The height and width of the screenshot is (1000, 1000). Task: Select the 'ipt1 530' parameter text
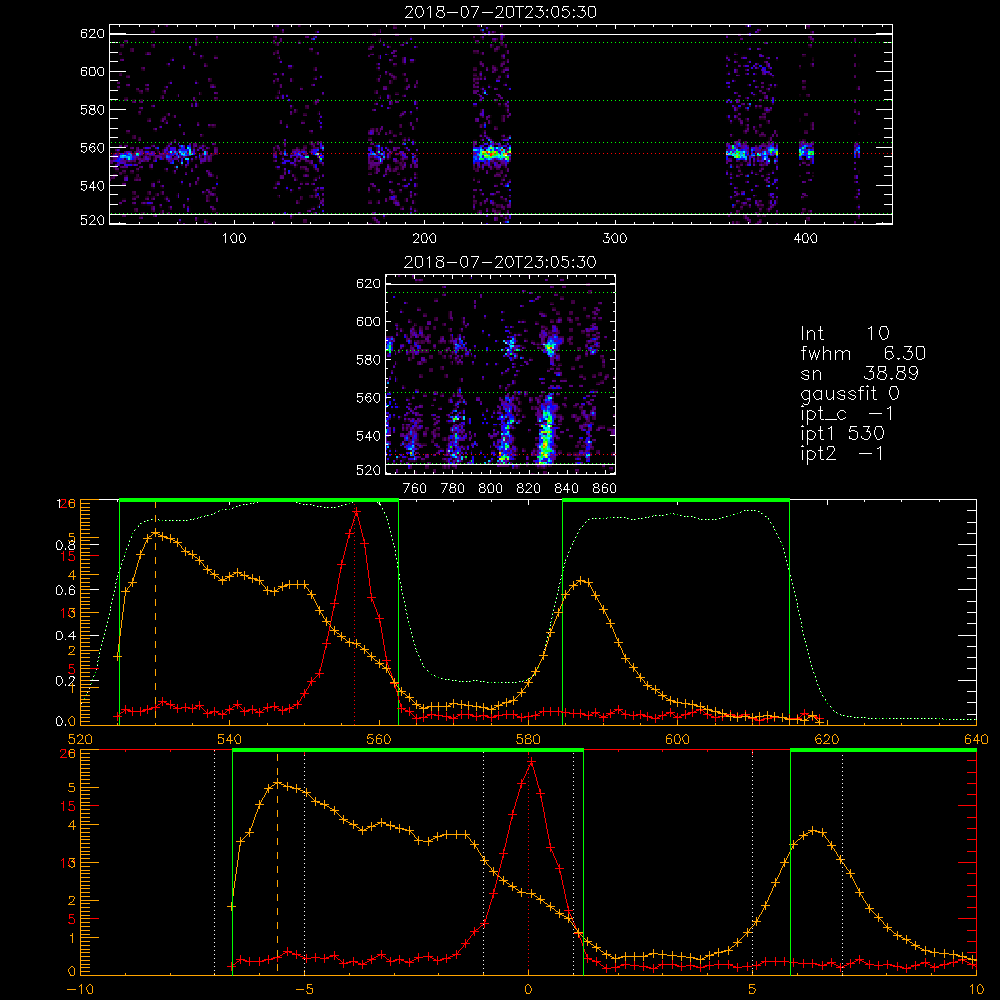(842, 434)
